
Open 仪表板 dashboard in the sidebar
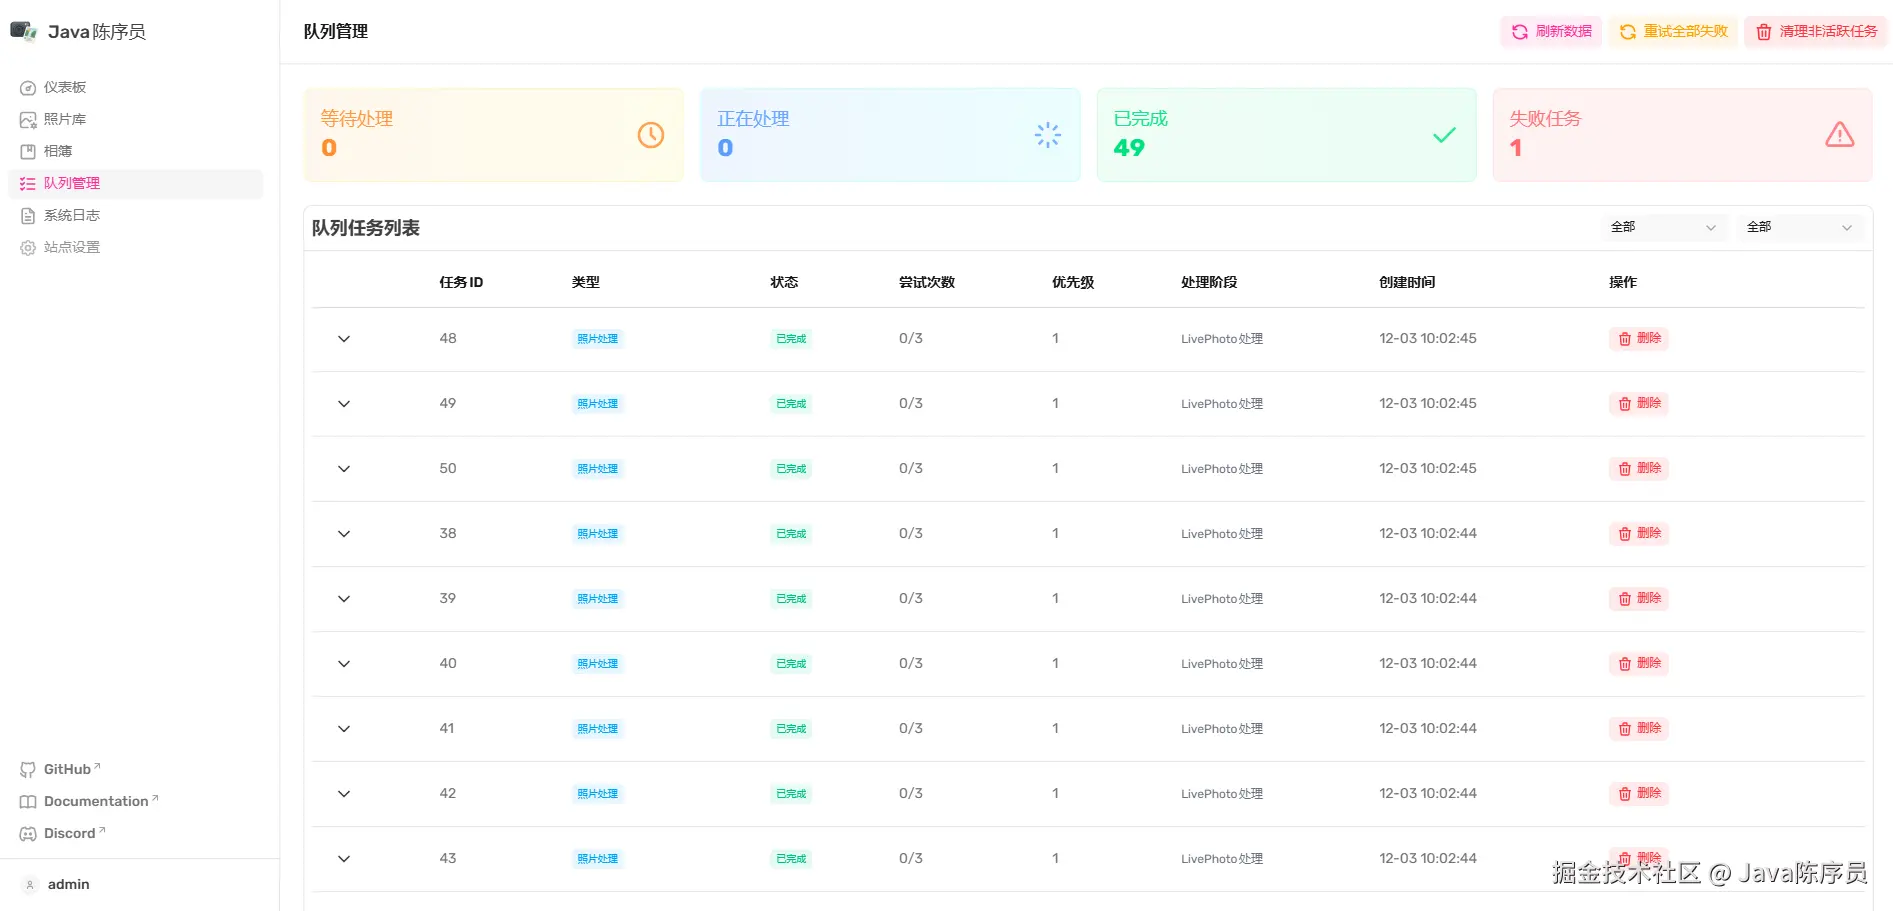(65, 88)
